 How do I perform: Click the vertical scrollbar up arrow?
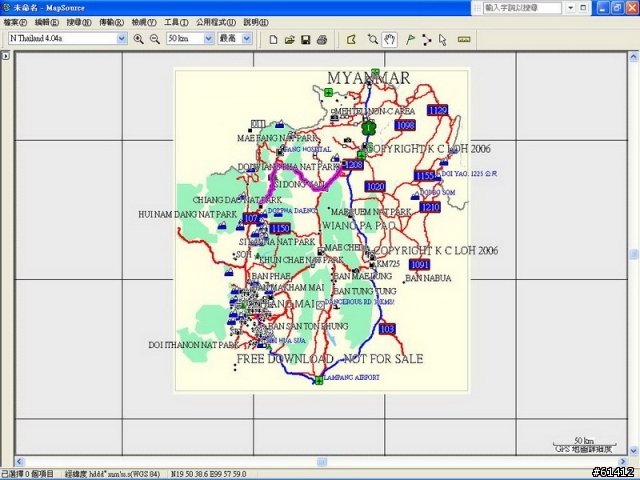pyautogui.click(x=633, y=57)
